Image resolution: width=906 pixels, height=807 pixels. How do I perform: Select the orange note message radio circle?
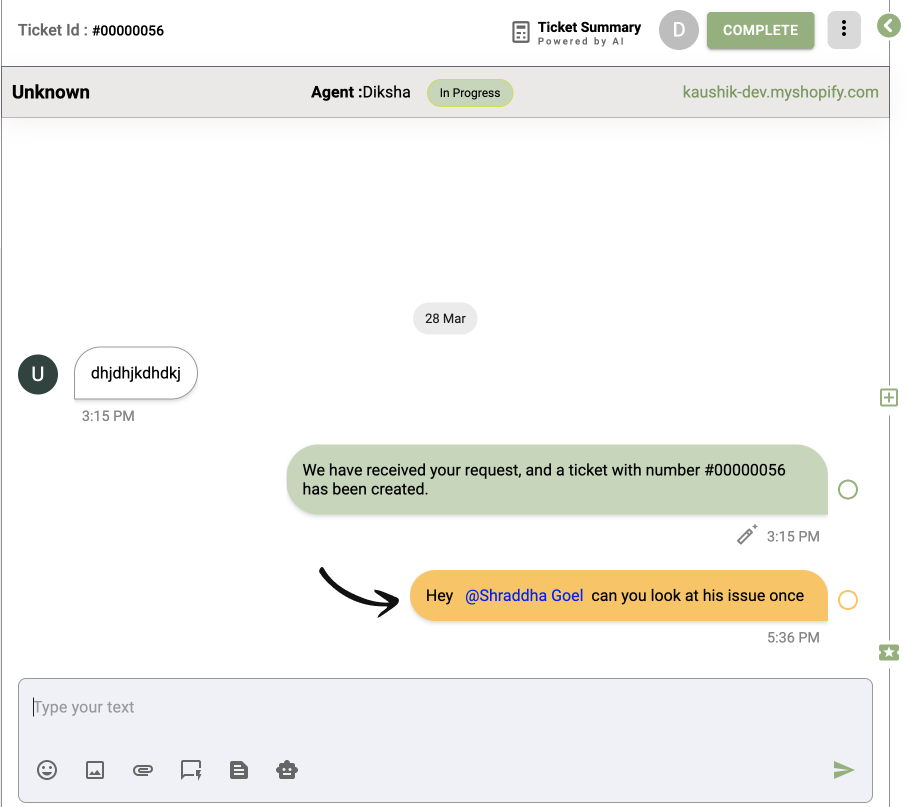(848, 600)
